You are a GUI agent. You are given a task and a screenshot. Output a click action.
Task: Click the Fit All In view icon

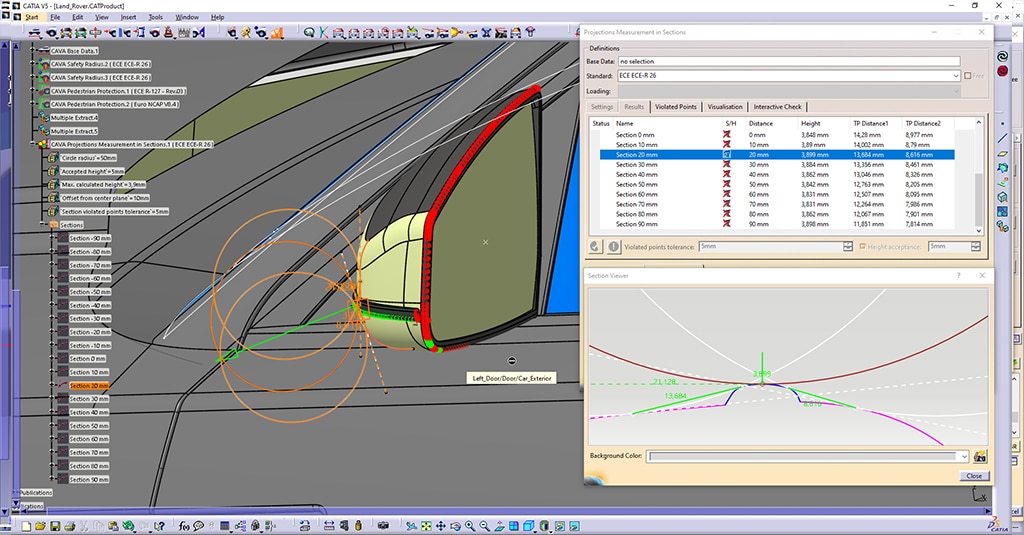pos(426,526)
